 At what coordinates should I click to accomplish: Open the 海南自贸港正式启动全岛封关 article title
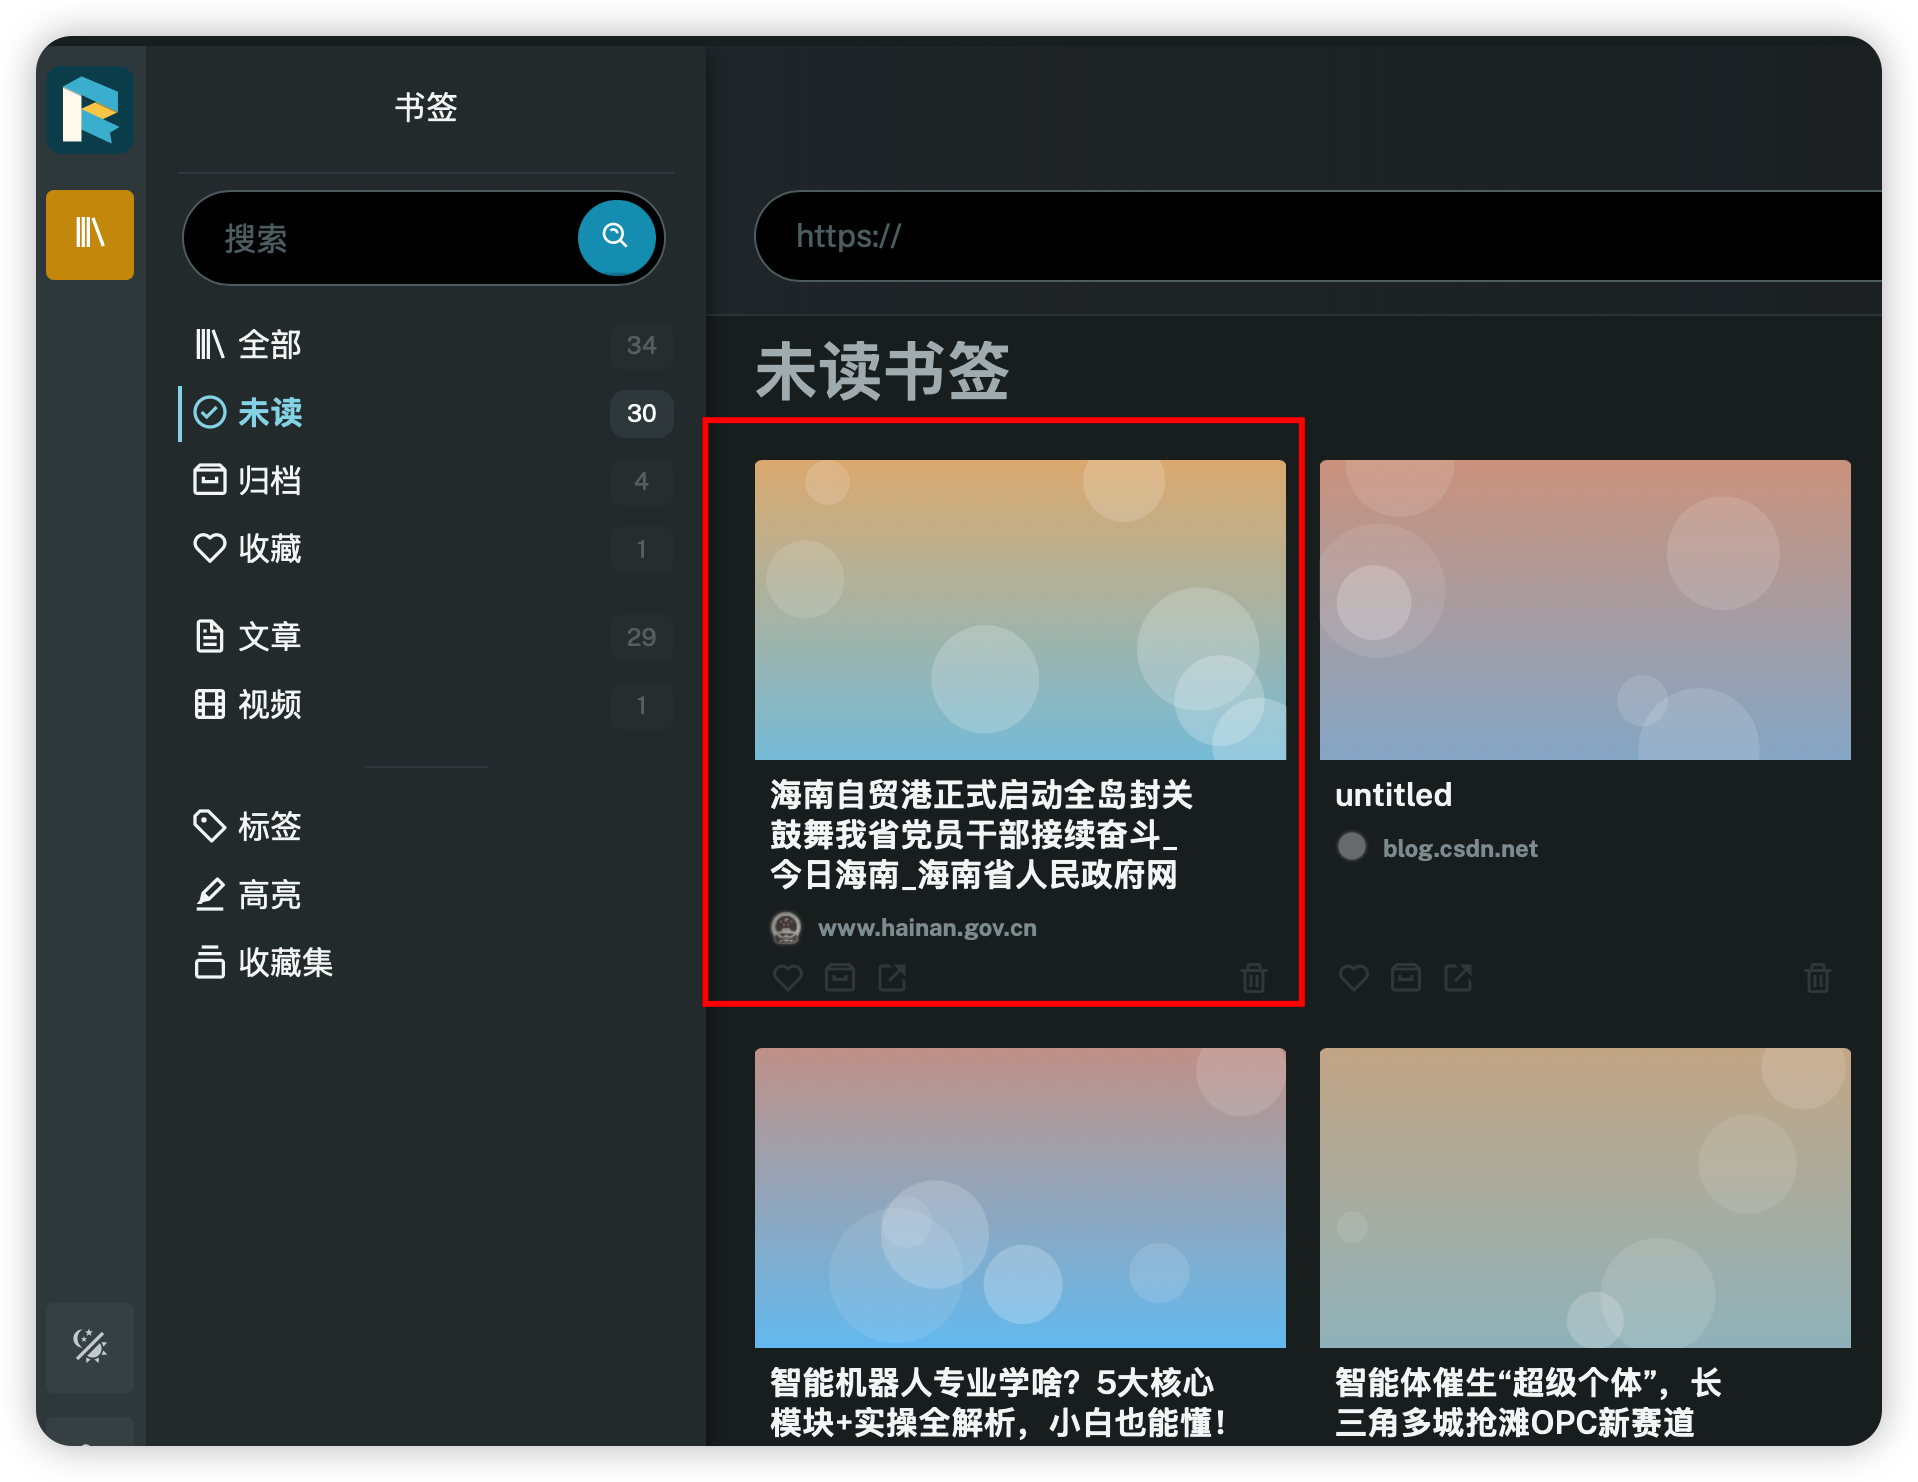981,835
